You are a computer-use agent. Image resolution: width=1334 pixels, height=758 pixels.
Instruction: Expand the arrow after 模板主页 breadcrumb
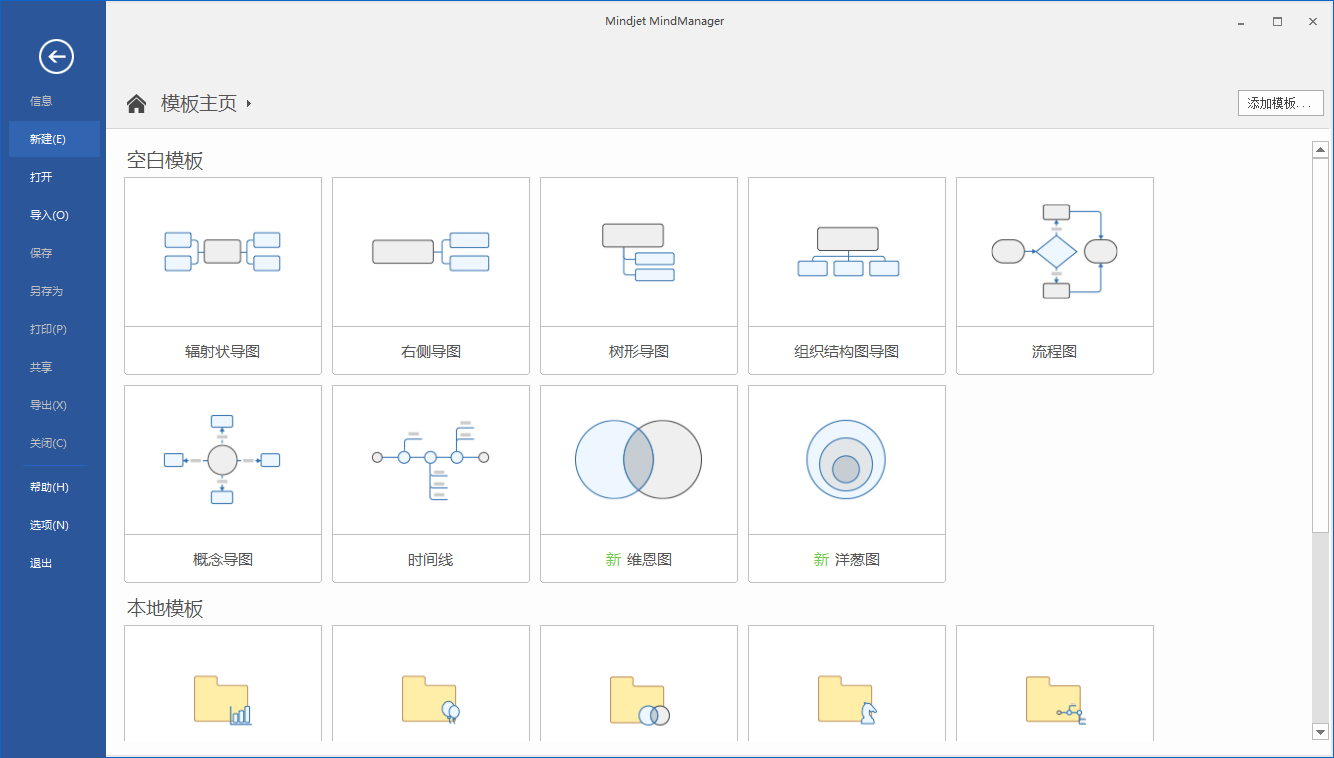coord(249,103)
